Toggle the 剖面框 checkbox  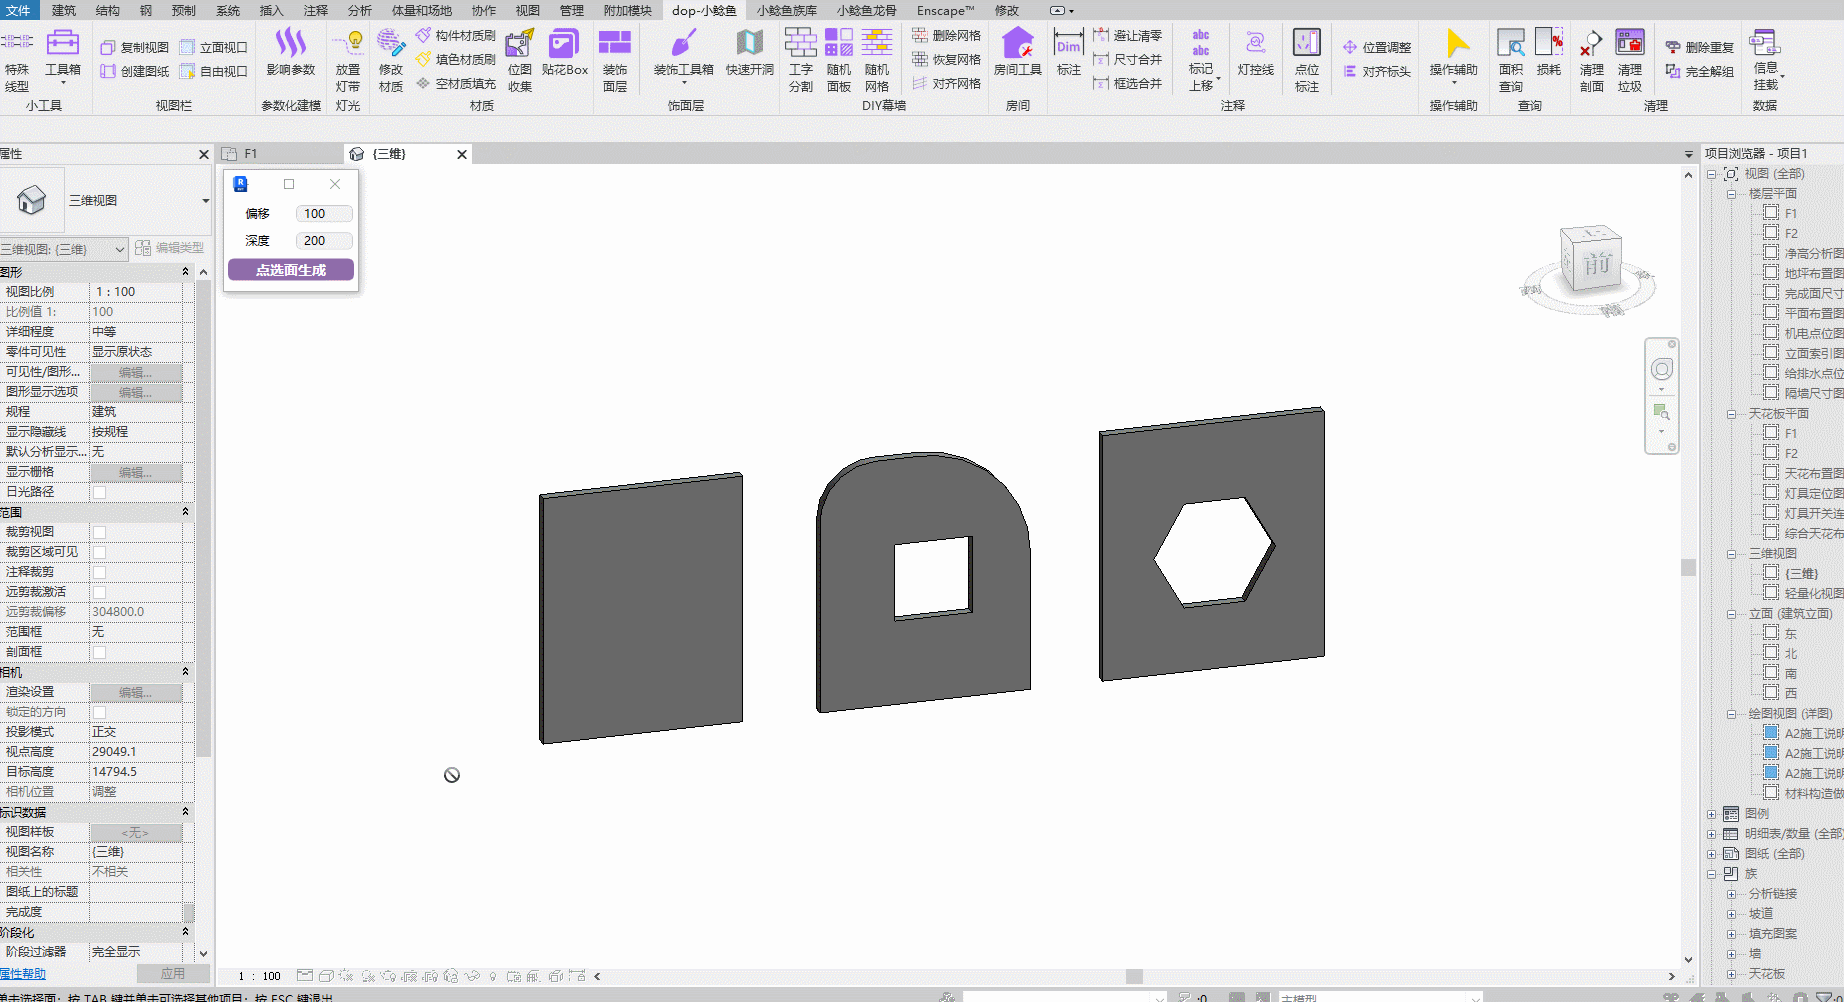99,652
